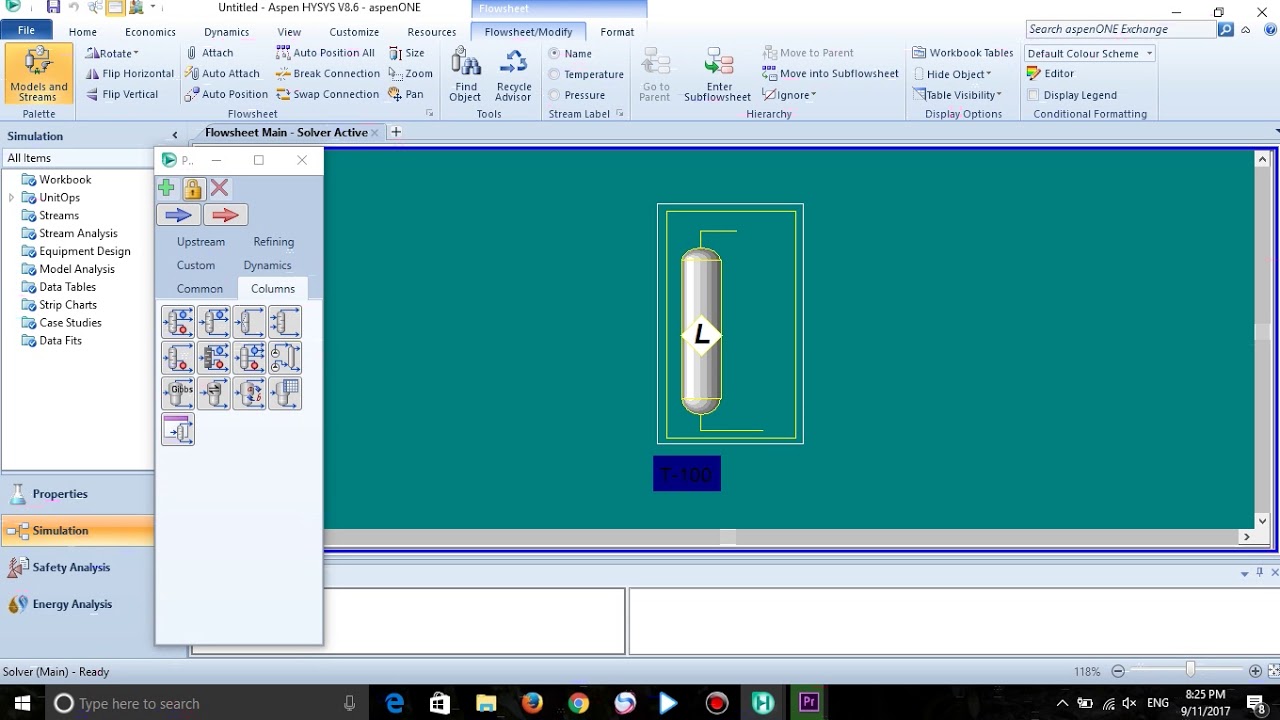Click the zoom in plus button
1280x720 pixels.
[1255, 671]
